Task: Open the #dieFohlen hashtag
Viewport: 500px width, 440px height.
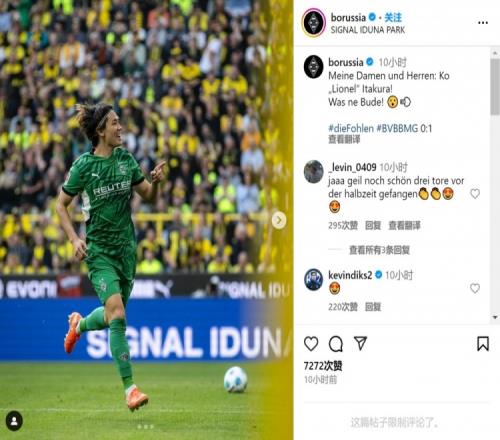Action: [x=351, y=128]
